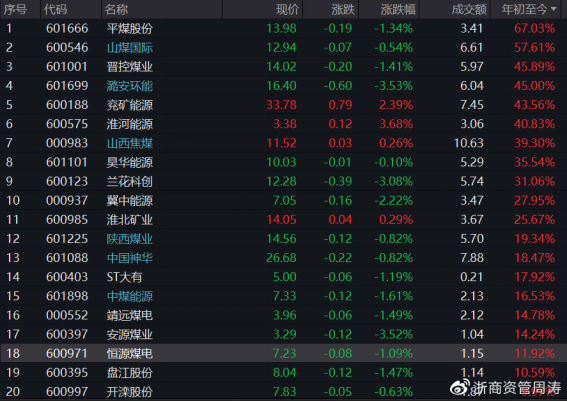Click the 3.68% change of 淮河能源
This screenshot has width=567, height=402.
click(396, 124)
